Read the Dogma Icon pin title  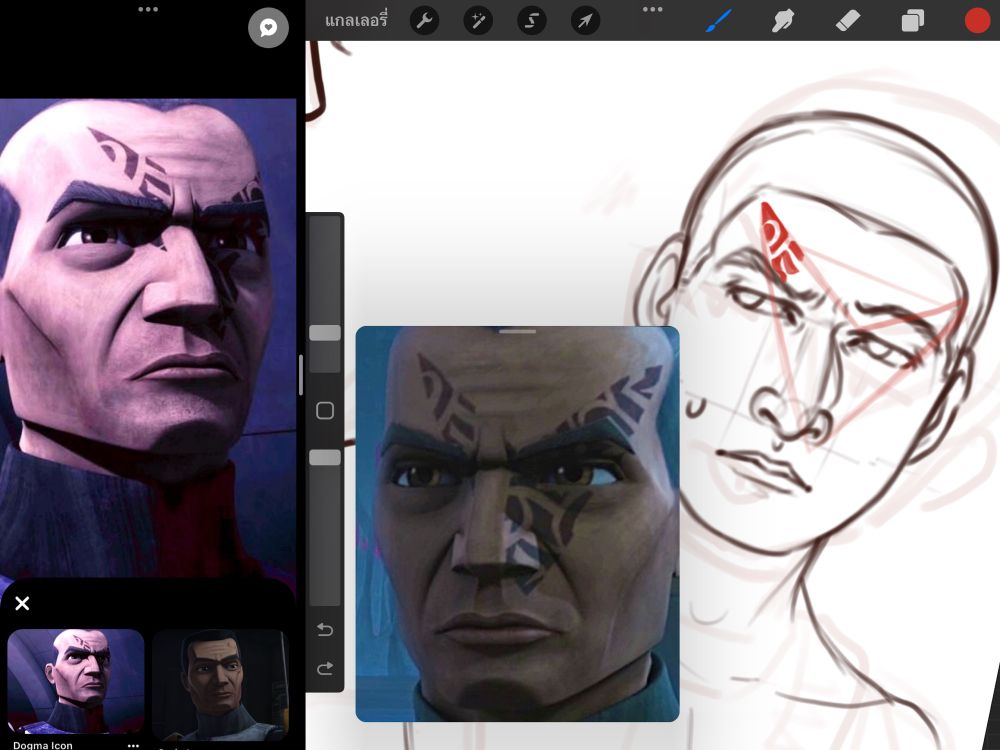(x=43, y=745)
